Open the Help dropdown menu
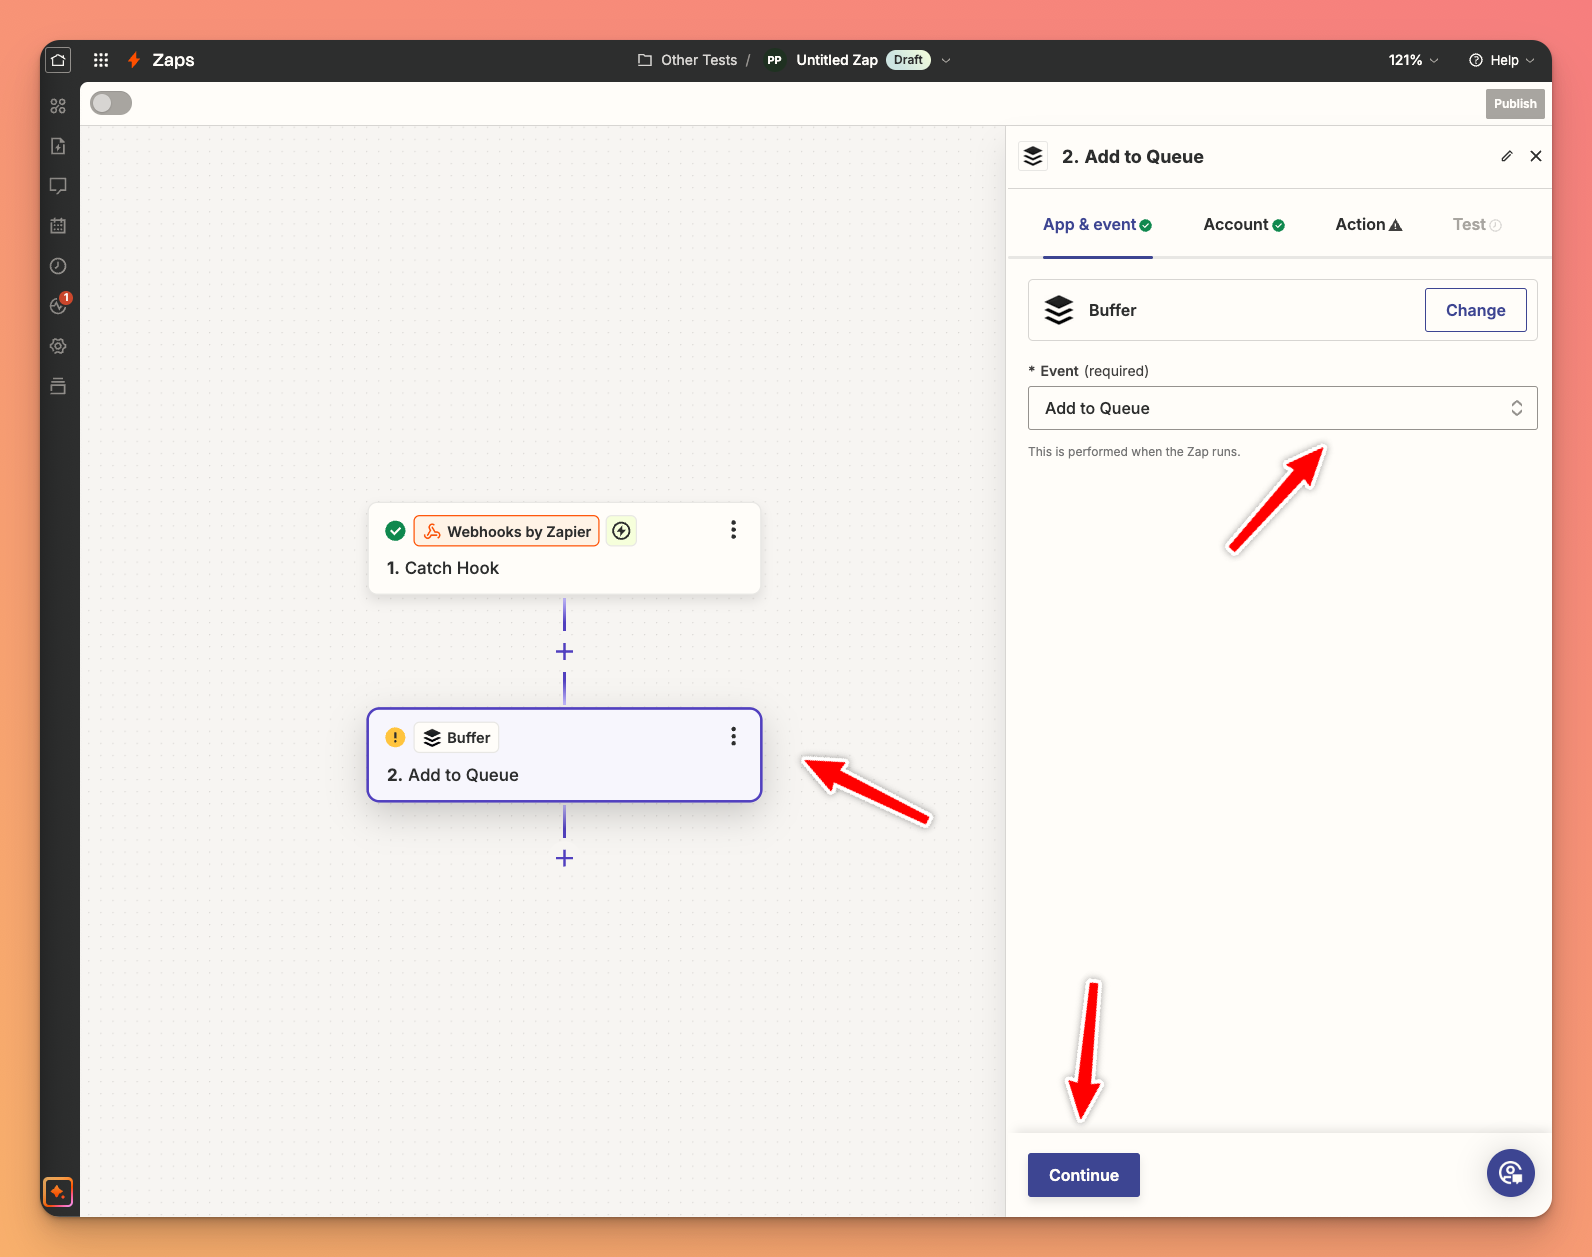 [x=1500, y=60]
